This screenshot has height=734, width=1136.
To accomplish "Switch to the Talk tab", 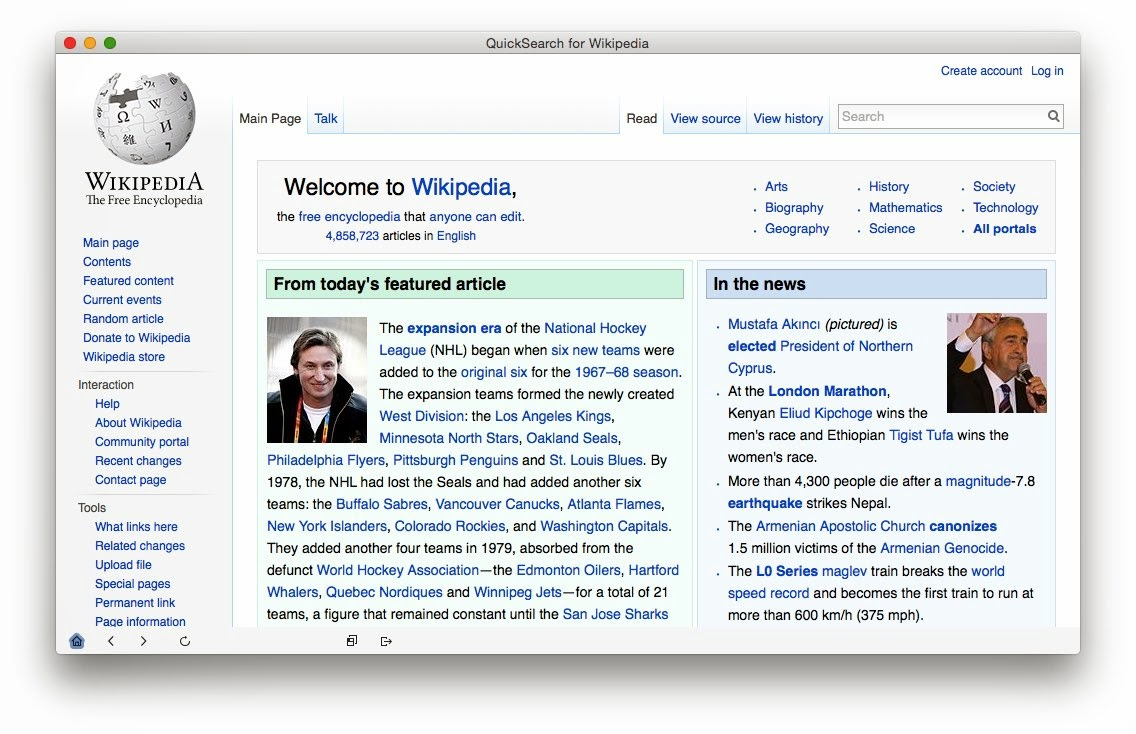I will [x=326, y=118].
